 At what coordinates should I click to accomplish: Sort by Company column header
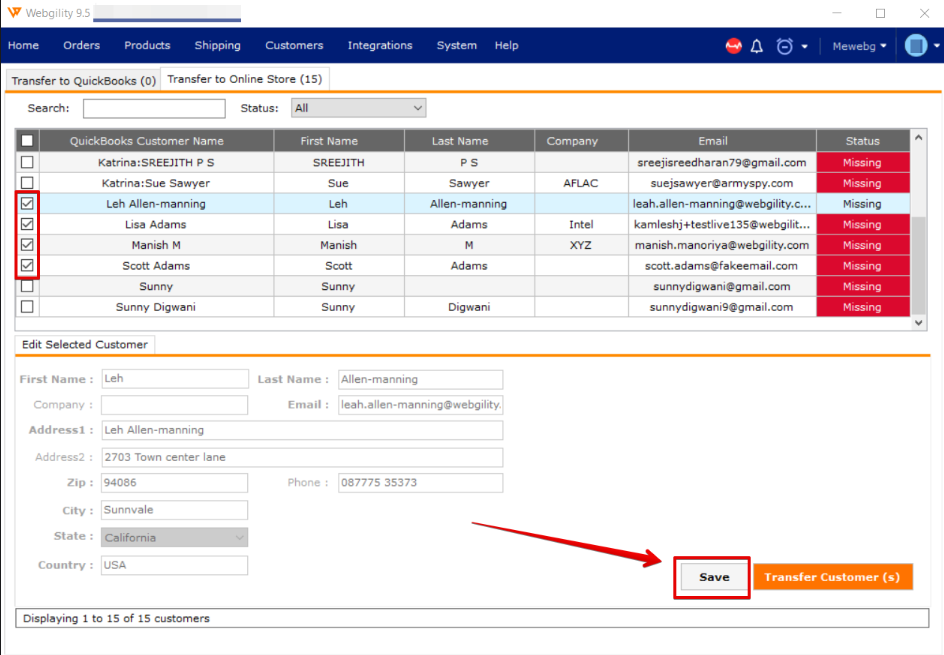[582, 141]
